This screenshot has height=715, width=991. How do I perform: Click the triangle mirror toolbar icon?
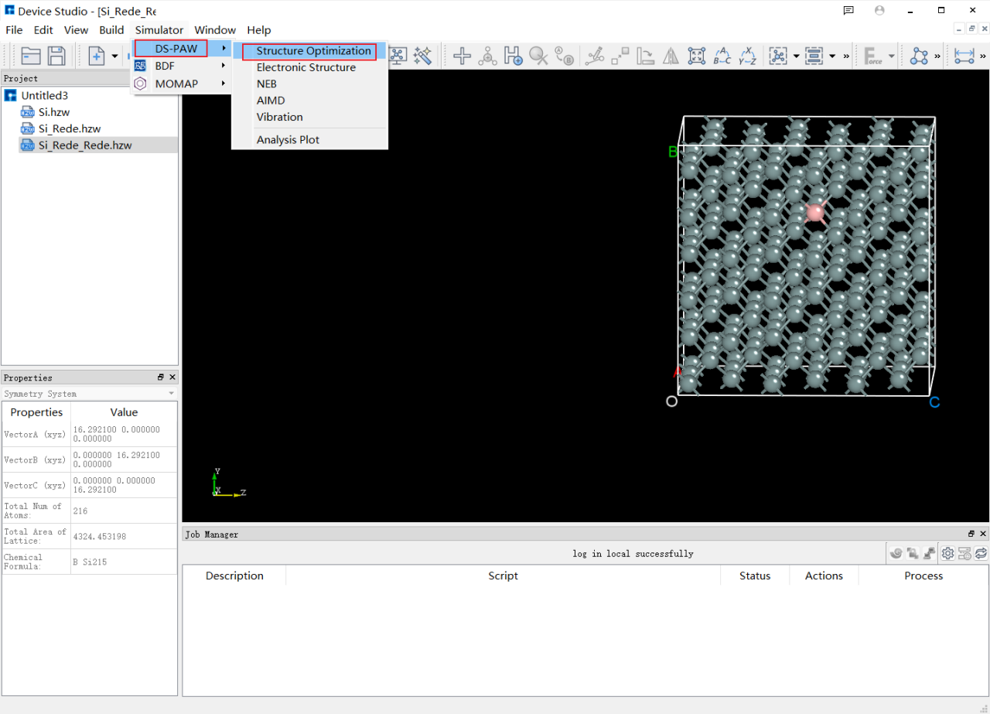pyautogui.click(x=670, y=56)
